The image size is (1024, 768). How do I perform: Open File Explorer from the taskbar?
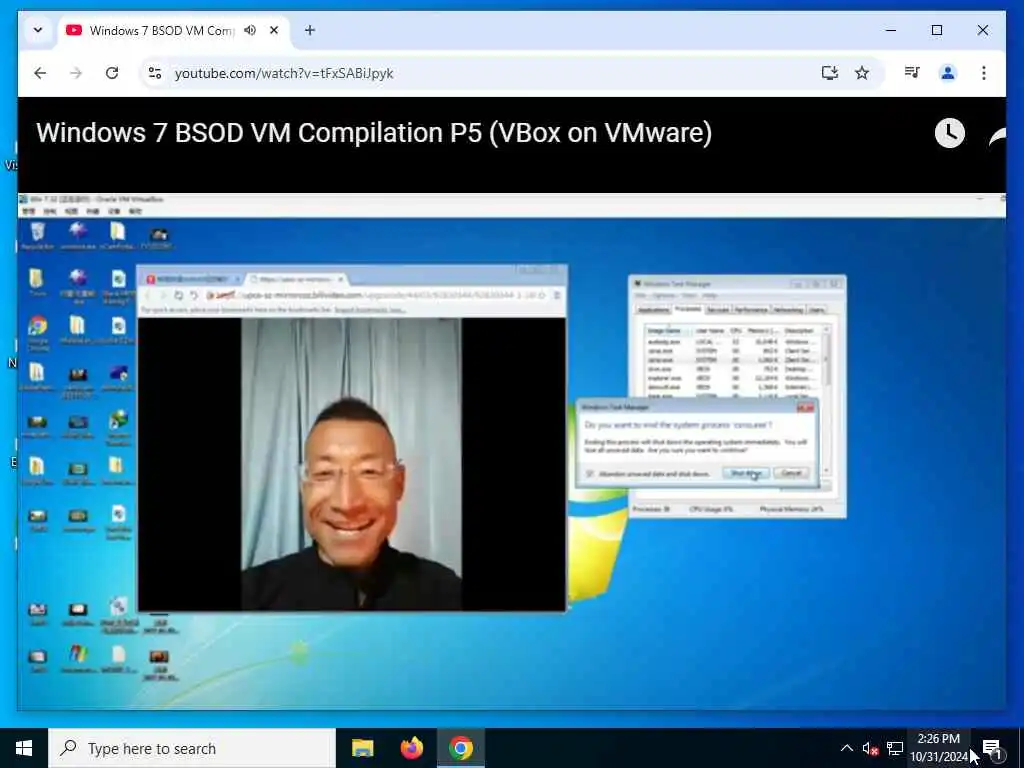(362, 748)
